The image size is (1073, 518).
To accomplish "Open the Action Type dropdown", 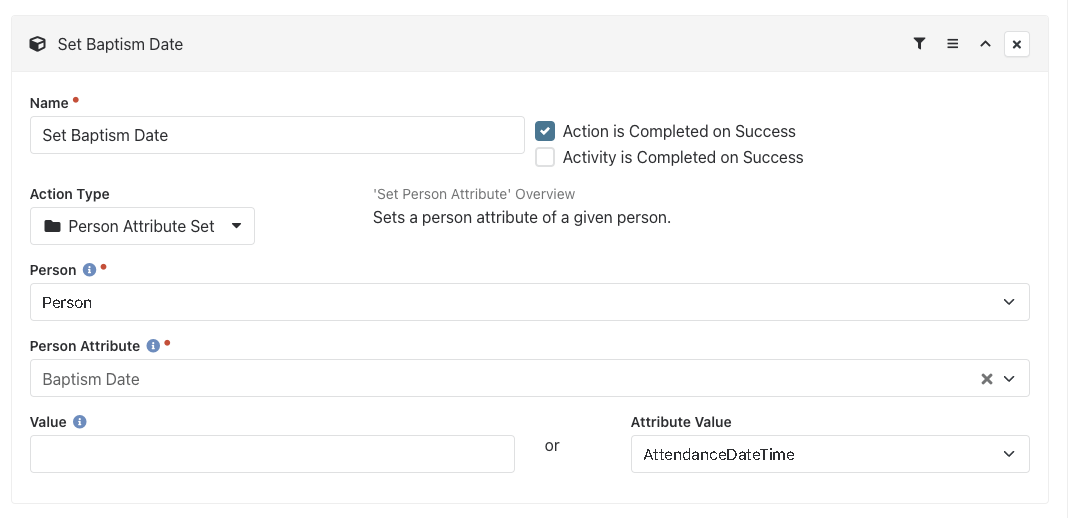I will click(142, 226).
